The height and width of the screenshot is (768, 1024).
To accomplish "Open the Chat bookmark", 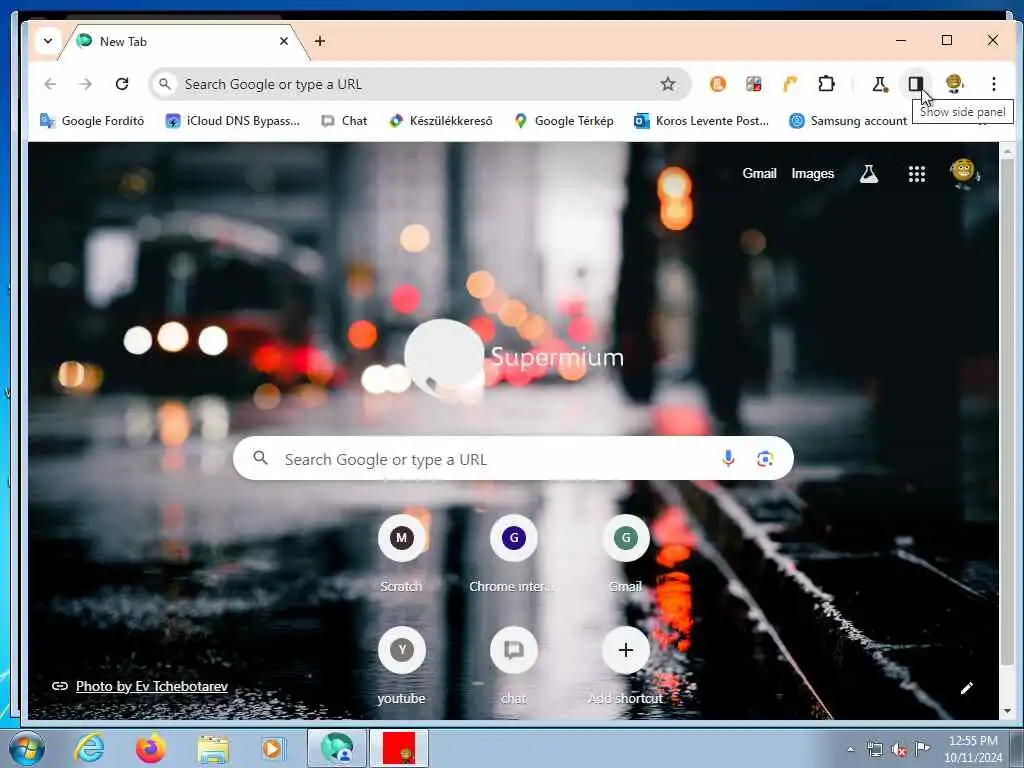I will (x=344, y=121).
